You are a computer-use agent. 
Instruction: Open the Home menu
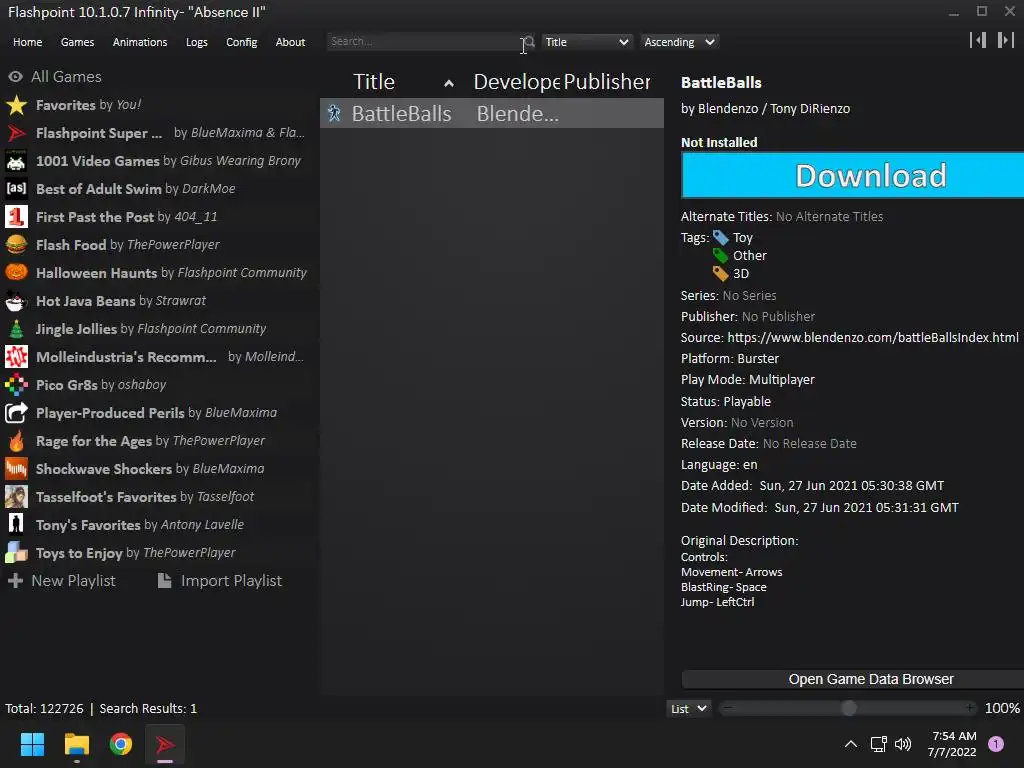coord(27,42)
